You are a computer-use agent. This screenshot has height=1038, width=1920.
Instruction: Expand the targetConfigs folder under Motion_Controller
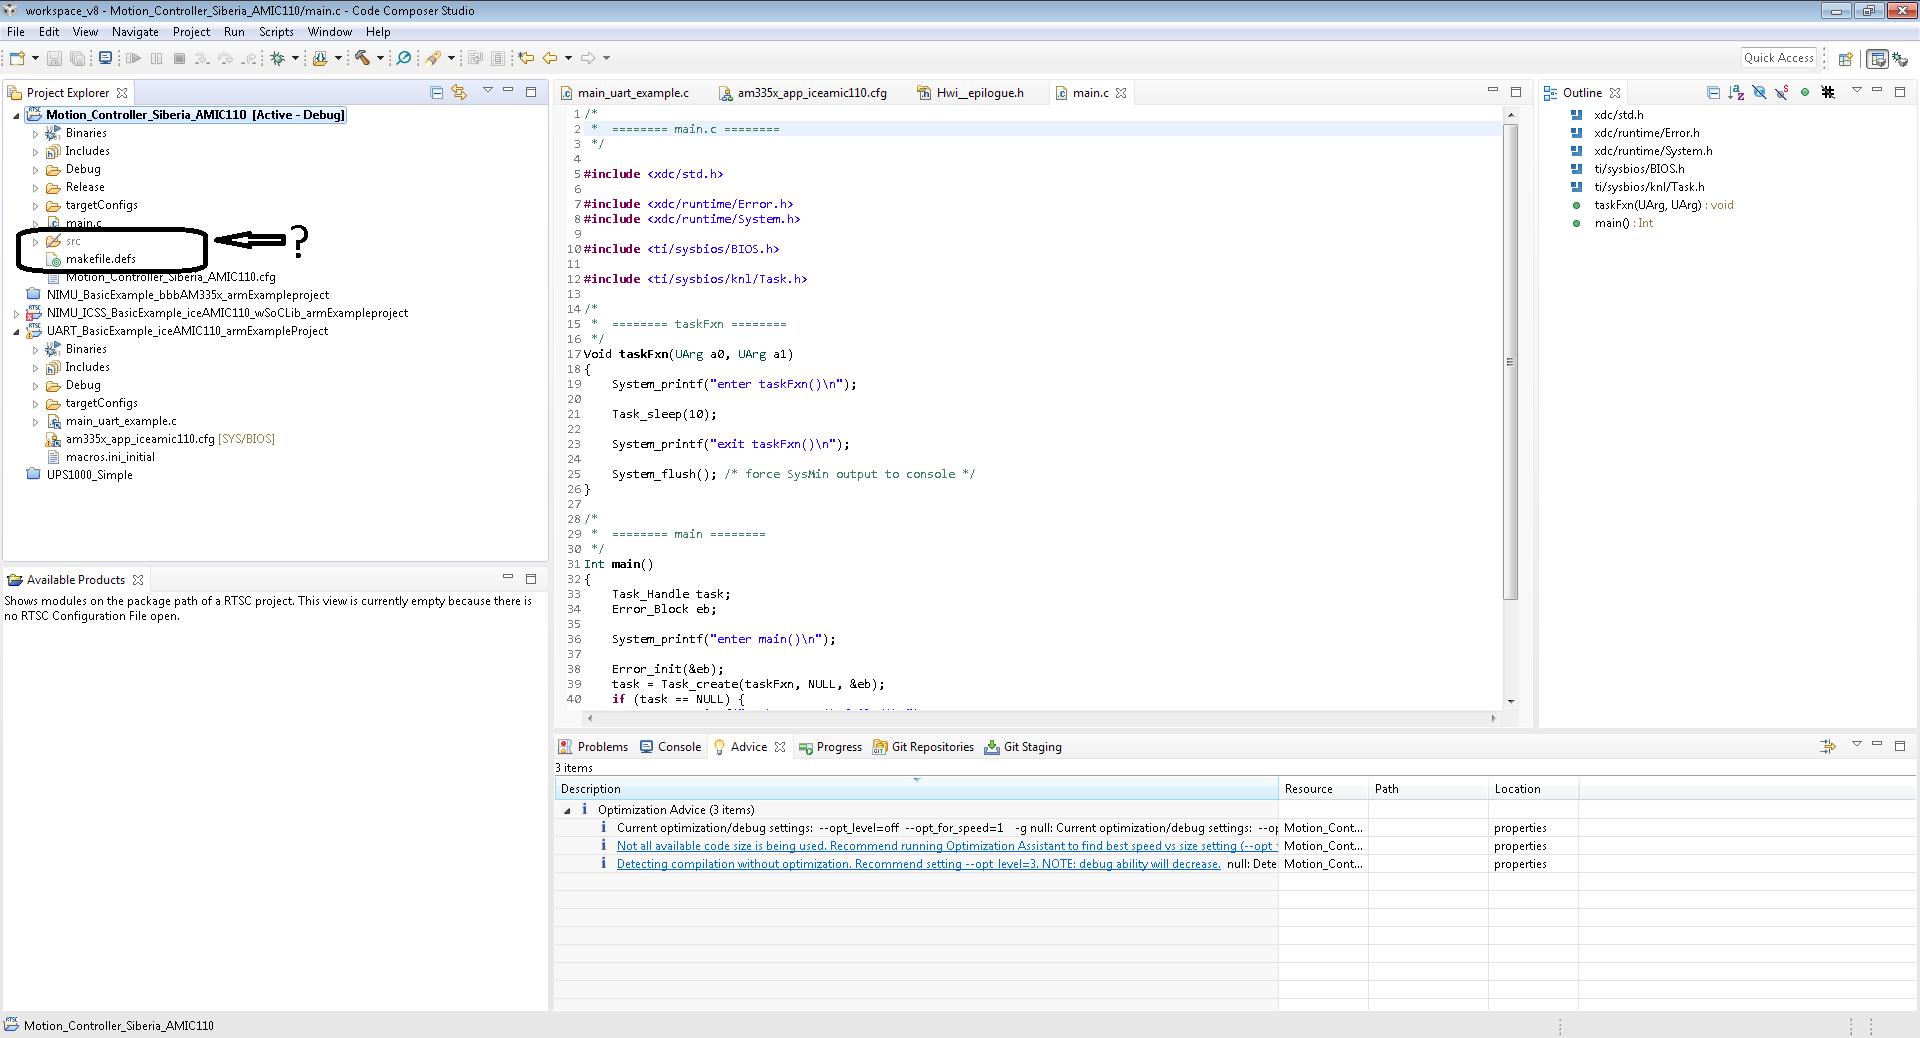point(36,206)
